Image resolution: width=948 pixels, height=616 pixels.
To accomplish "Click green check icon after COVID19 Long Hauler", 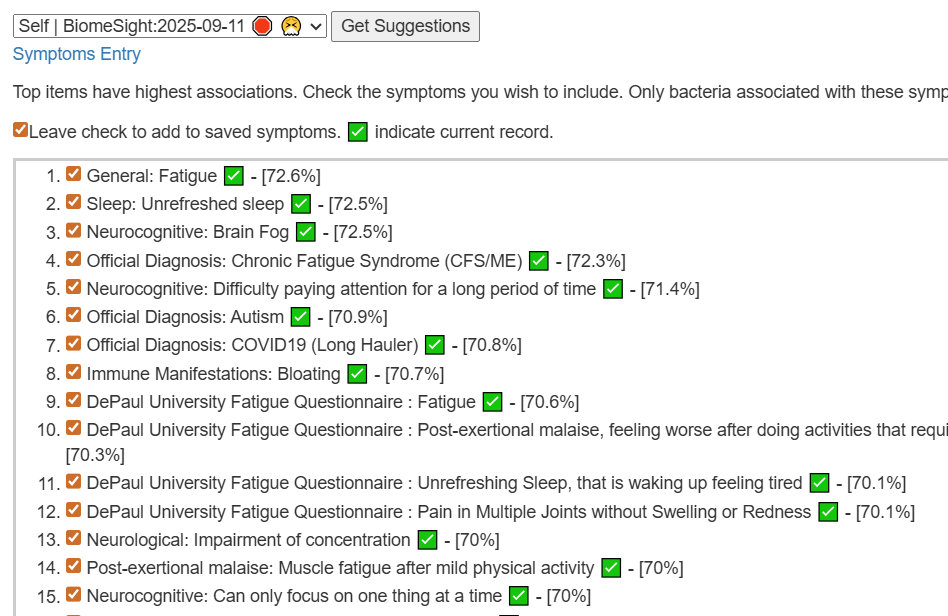I will point(435,345).
